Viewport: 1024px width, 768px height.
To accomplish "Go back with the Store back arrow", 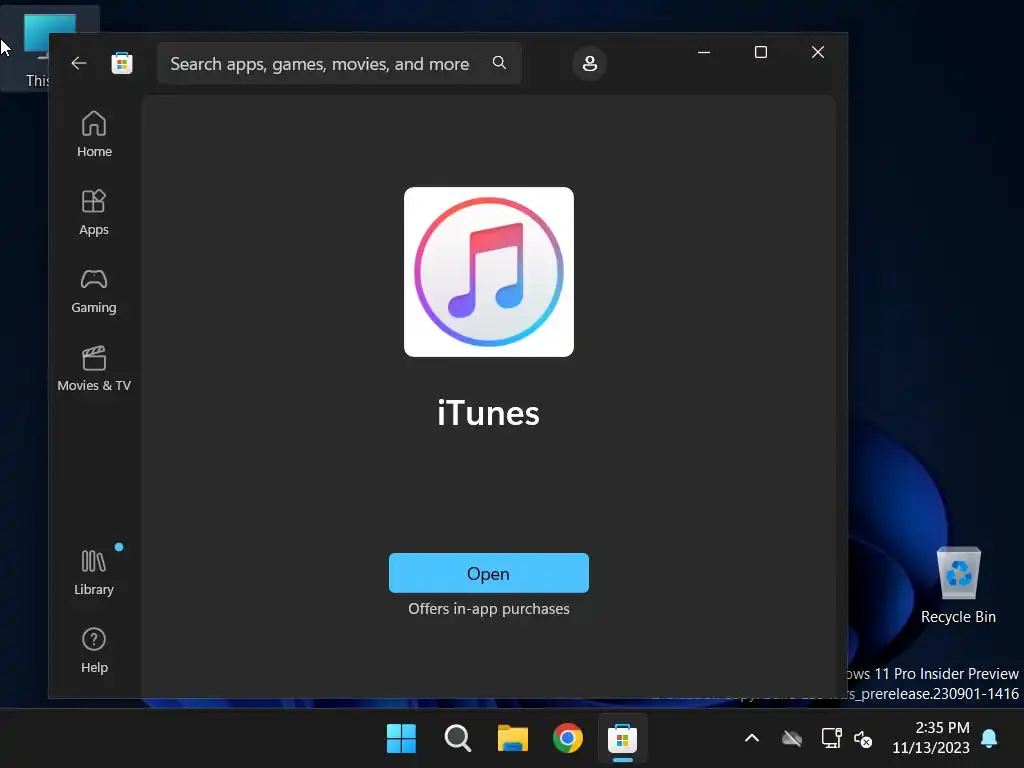I will tap(79, 63).
